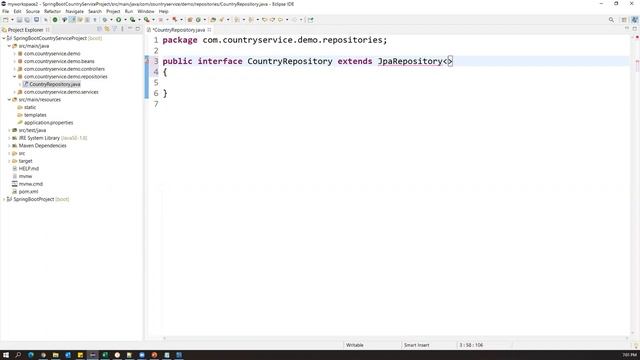Screen dimensions: 640x360
Task: Click the Open Perspective icon
Action: click(624, 20)
